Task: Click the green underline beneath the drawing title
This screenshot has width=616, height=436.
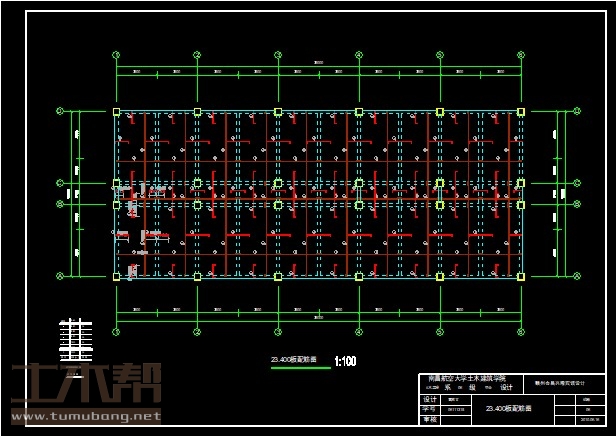Action: [294, 366]
